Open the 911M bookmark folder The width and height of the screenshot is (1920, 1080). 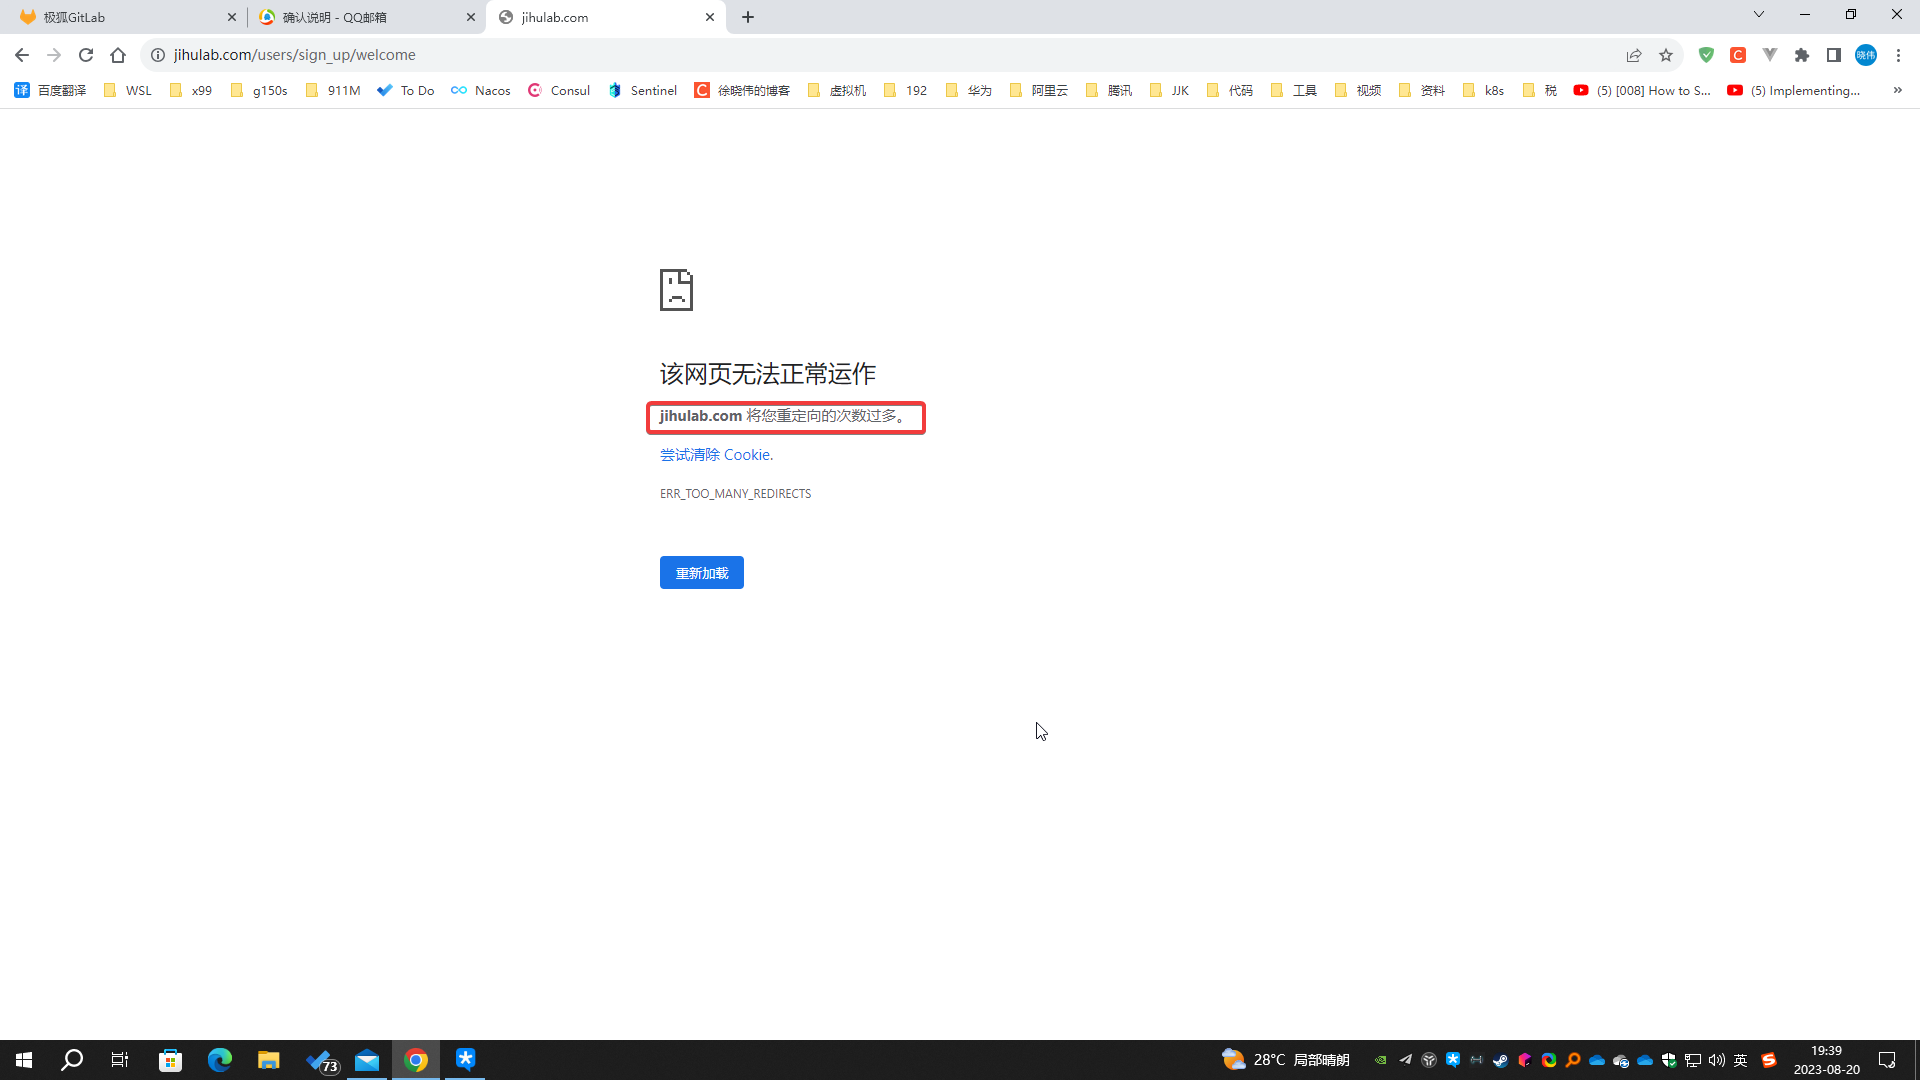tap(333, 90)
